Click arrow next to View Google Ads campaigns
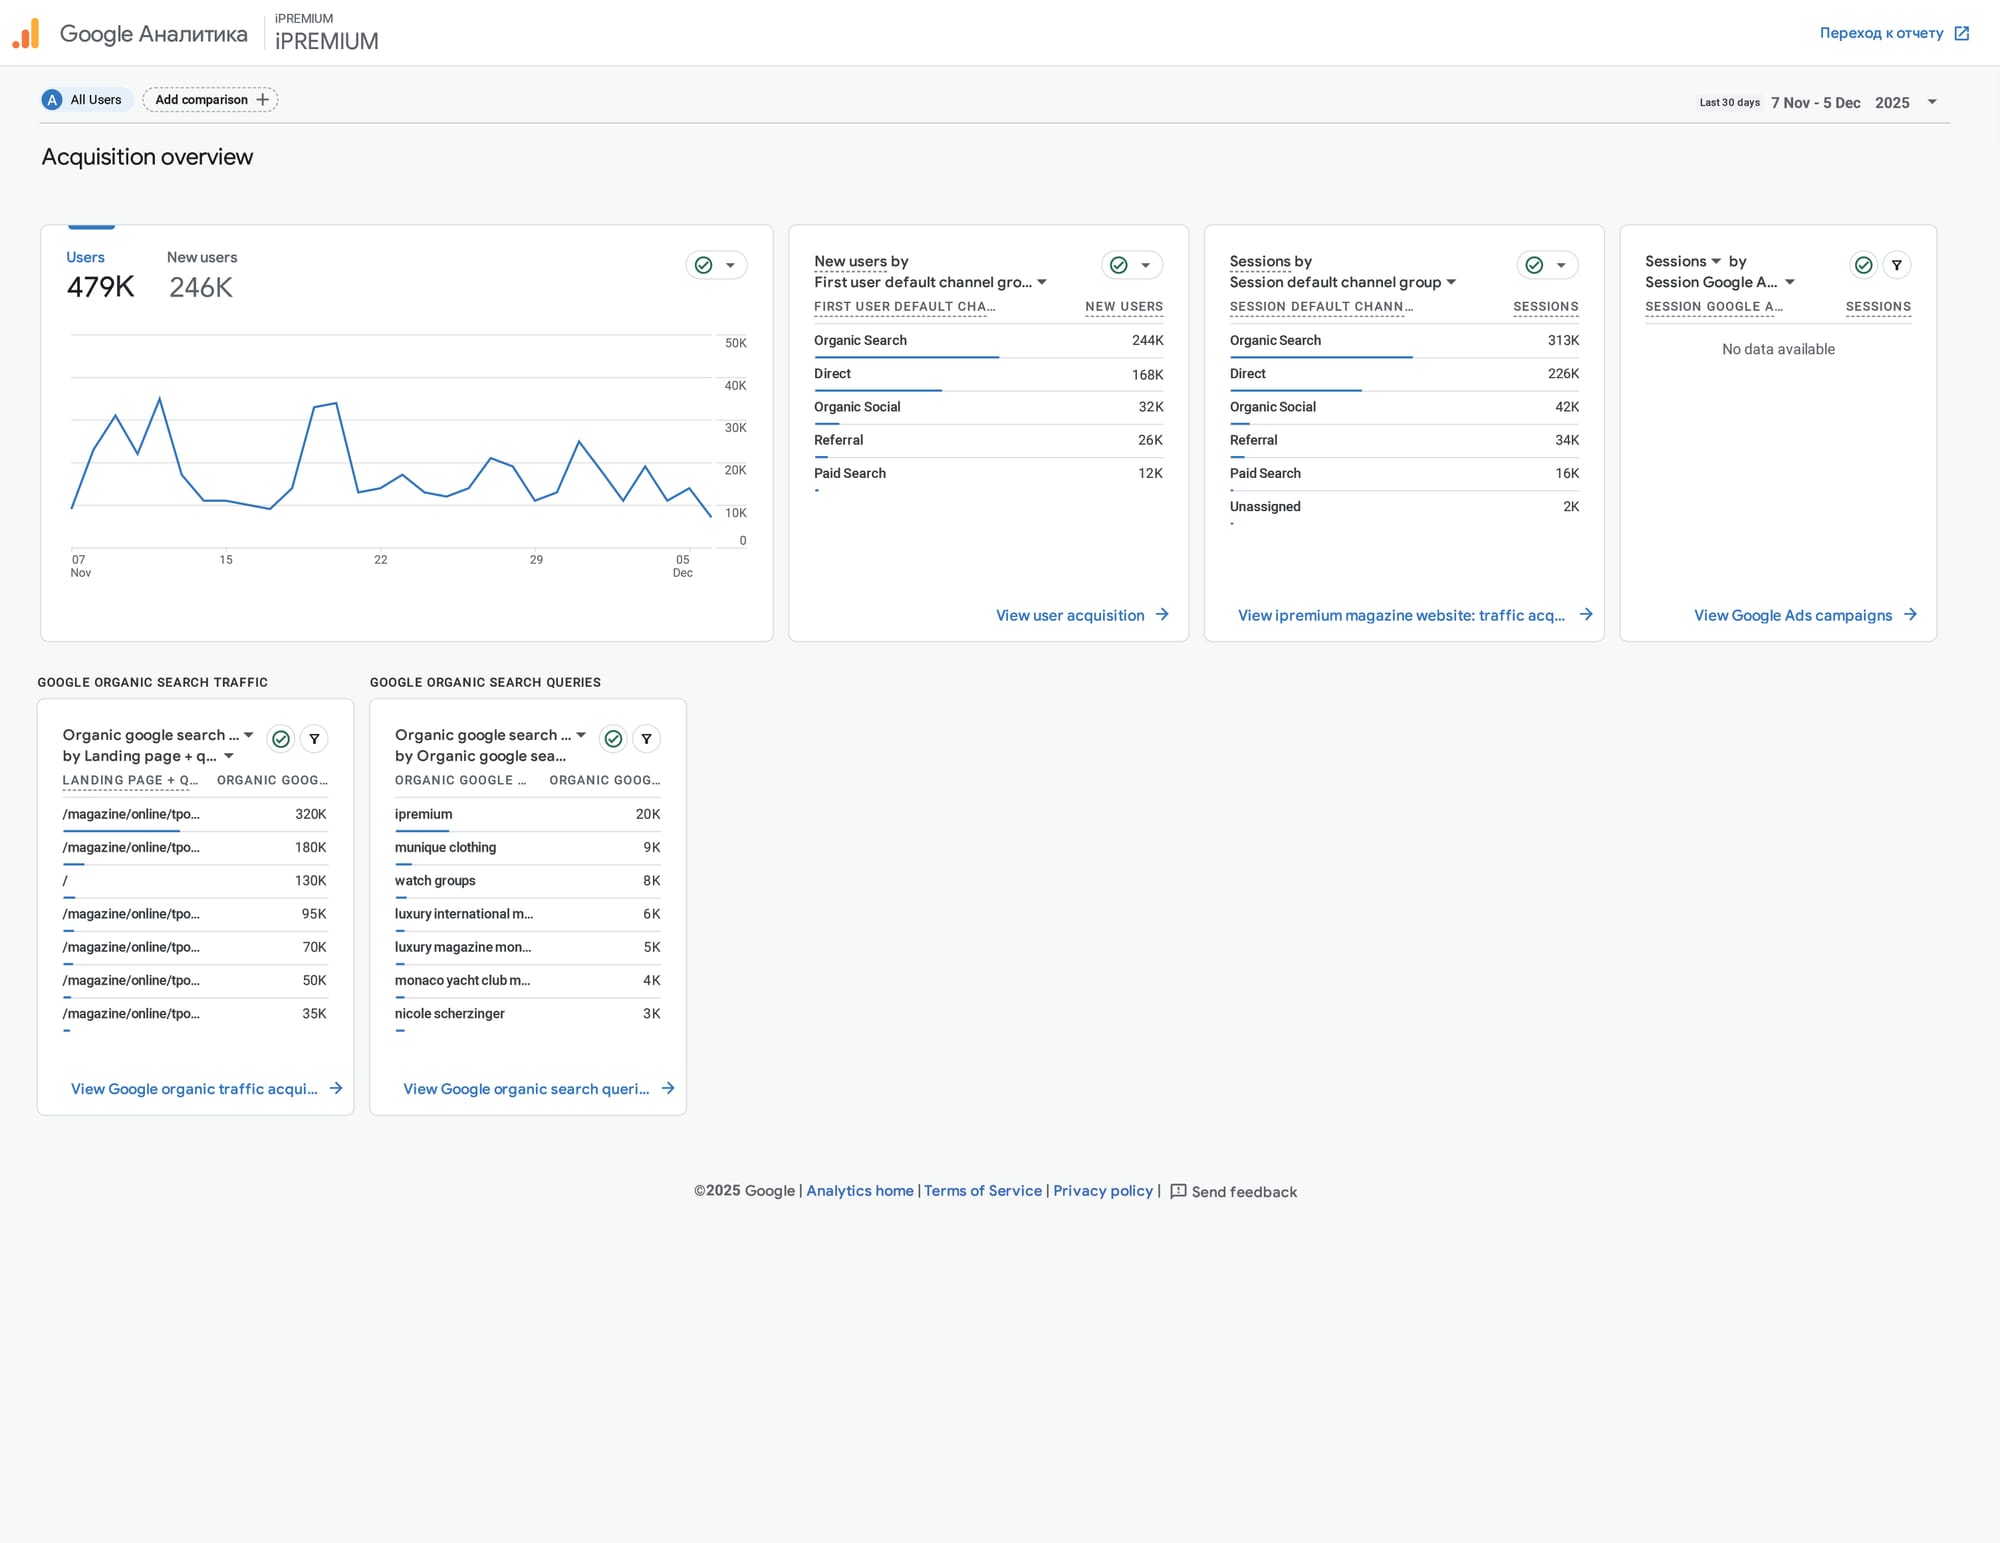 [x=1910, y=615]
